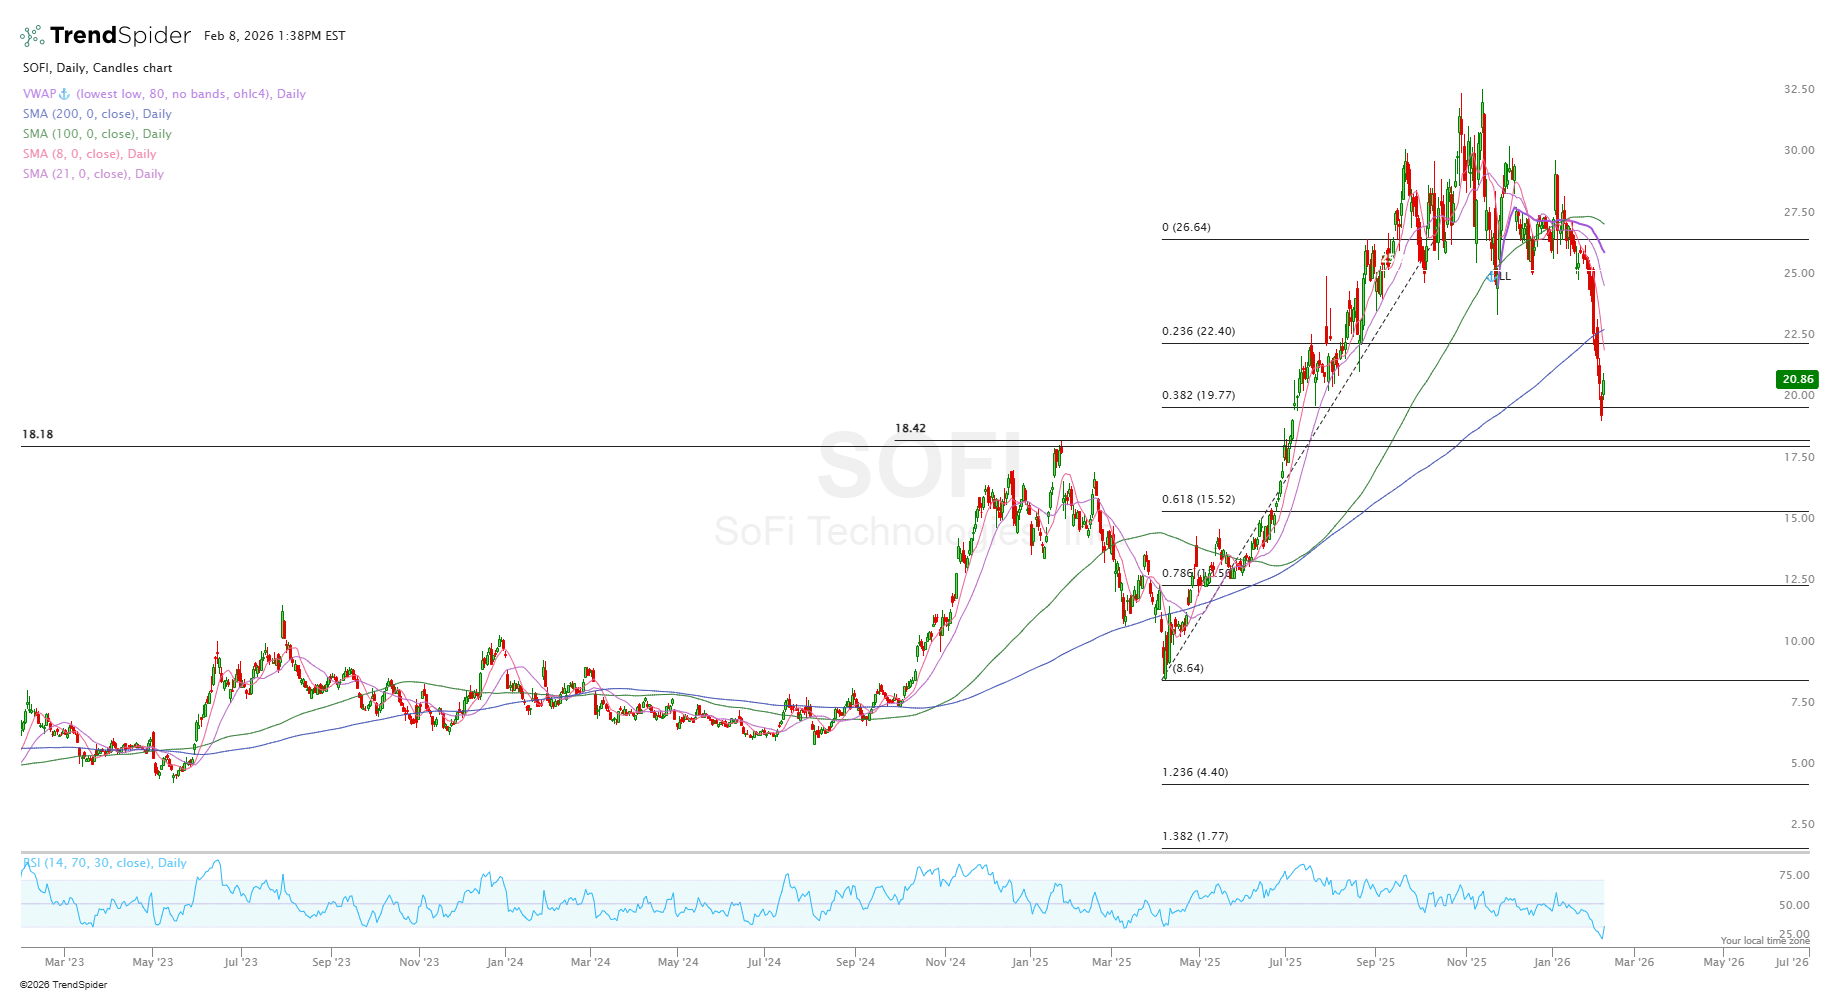Select the 'SOFI, Daily, Candles chart' title
Viewport: 1840px width, 994px height.
pyautogui.click(x=98, y=68)
